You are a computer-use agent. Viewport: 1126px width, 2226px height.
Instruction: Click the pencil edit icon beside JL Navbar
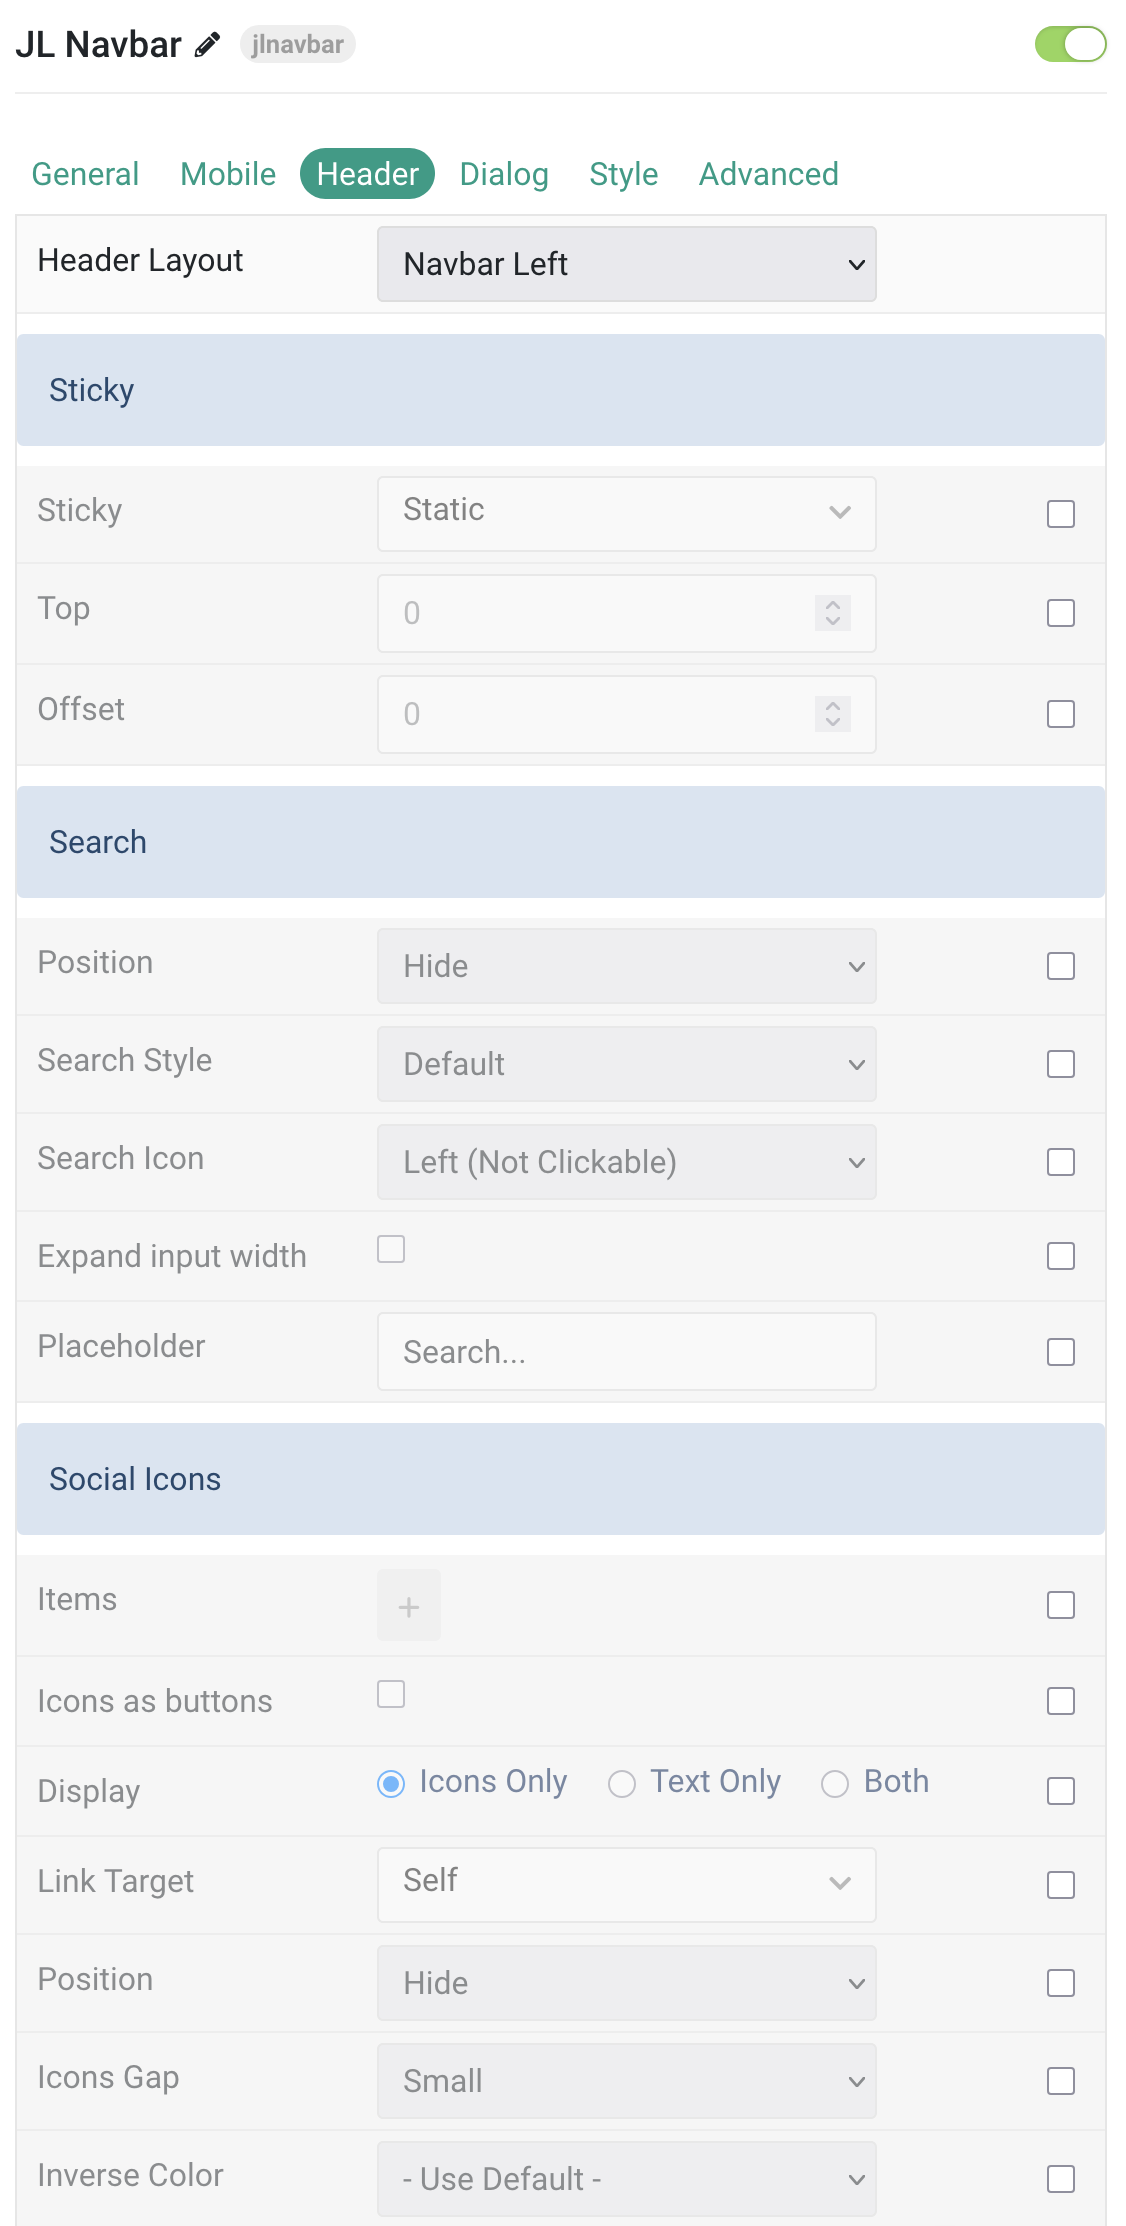pos(207,45)
